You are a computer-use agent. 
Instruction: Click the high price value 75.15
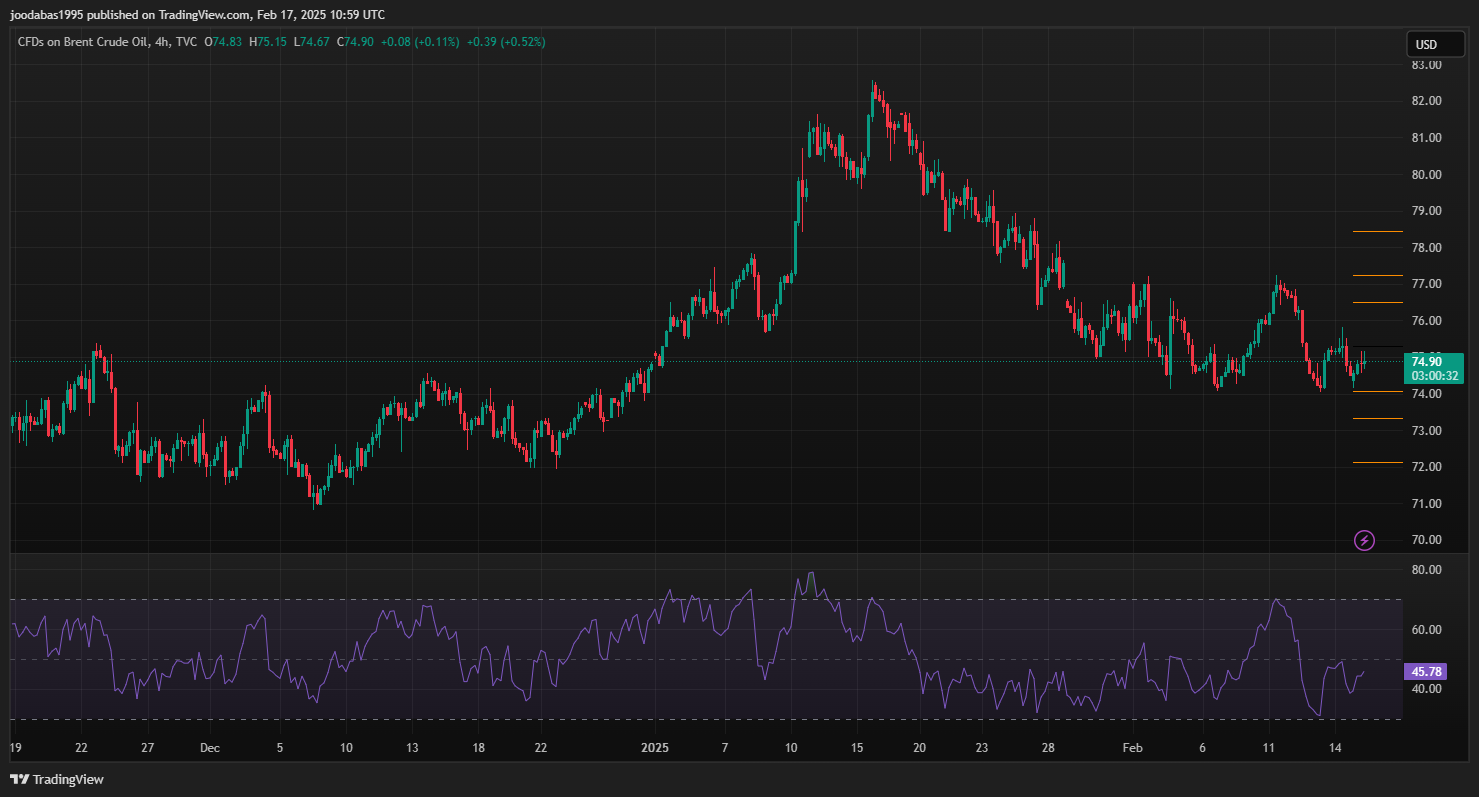tap(271, 42)
